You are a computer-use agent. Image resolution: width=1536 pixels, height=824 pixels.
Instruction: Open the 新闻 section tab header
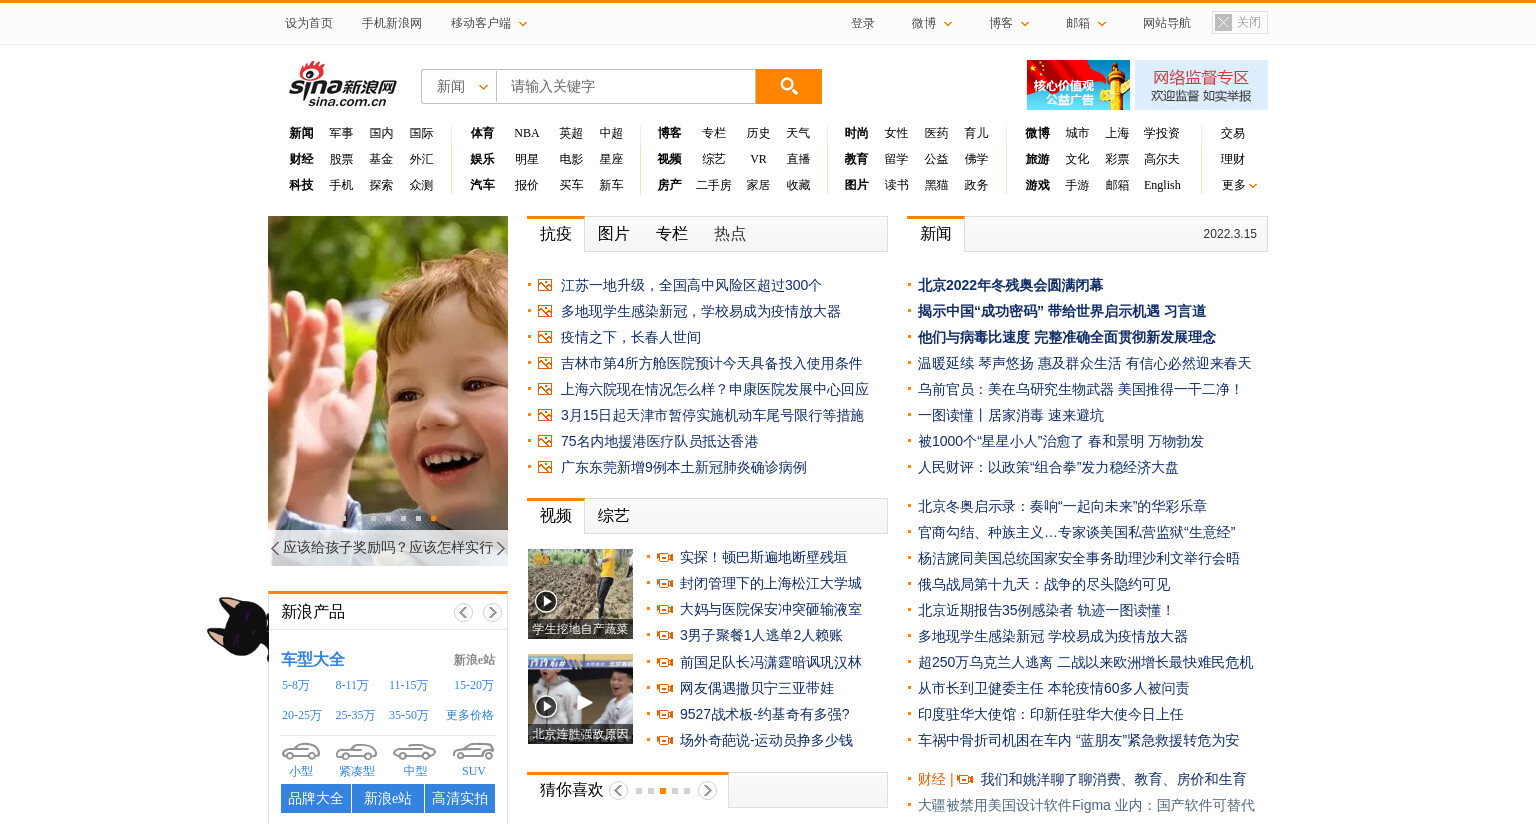click(936, 234)
